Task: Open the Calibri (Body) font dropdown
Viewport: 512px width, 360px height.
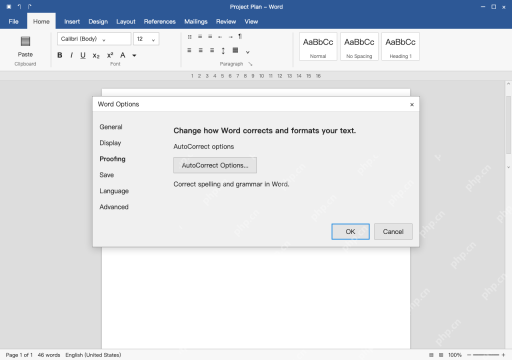Action: point(94,39)
